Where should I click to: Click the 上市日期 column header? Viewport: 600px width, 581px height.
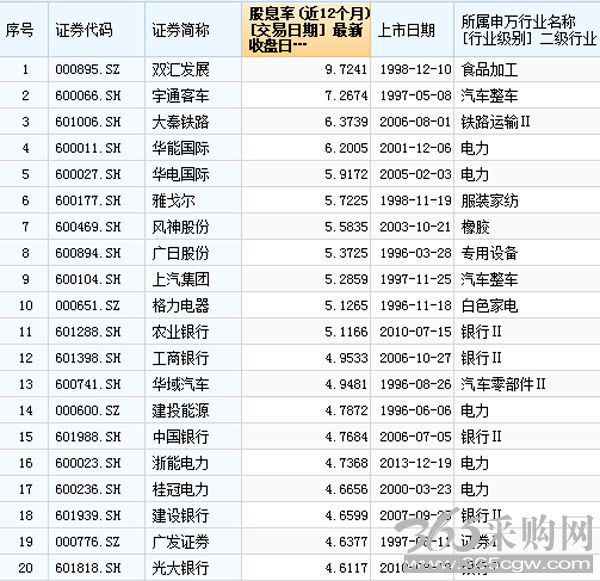click(x=412, y=29)
